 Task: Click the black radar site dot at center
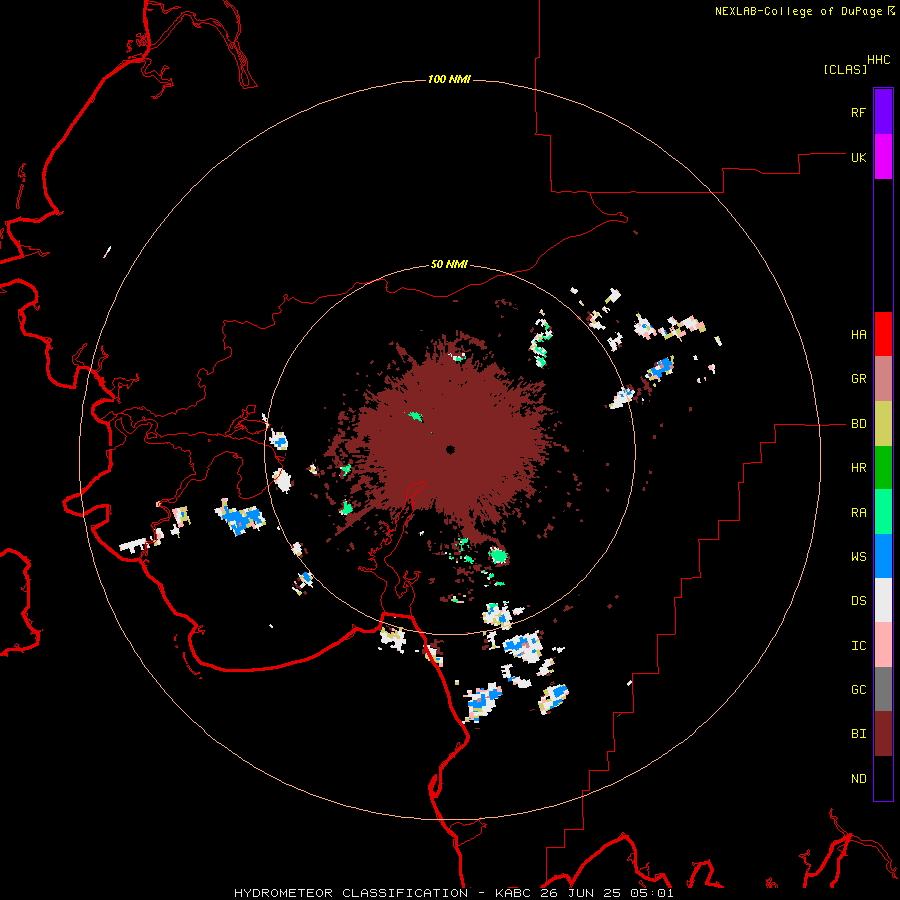pyautogui.click(x=450, y=450)
